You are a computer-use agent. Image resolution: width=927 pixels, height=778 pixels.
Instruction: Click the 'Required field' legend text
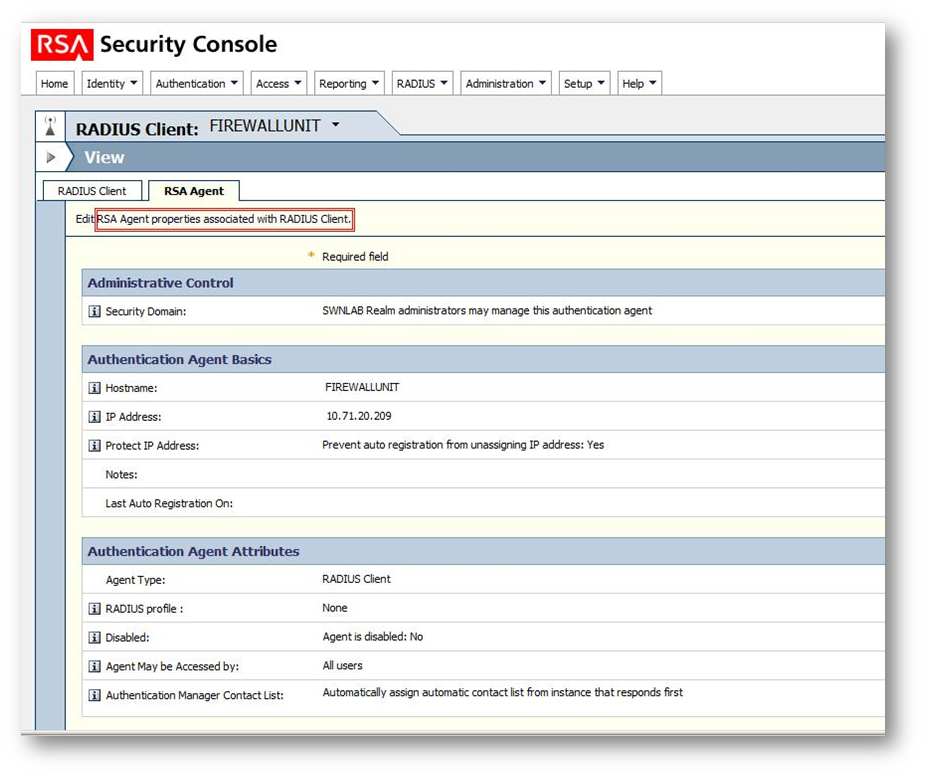click(355, 257)
